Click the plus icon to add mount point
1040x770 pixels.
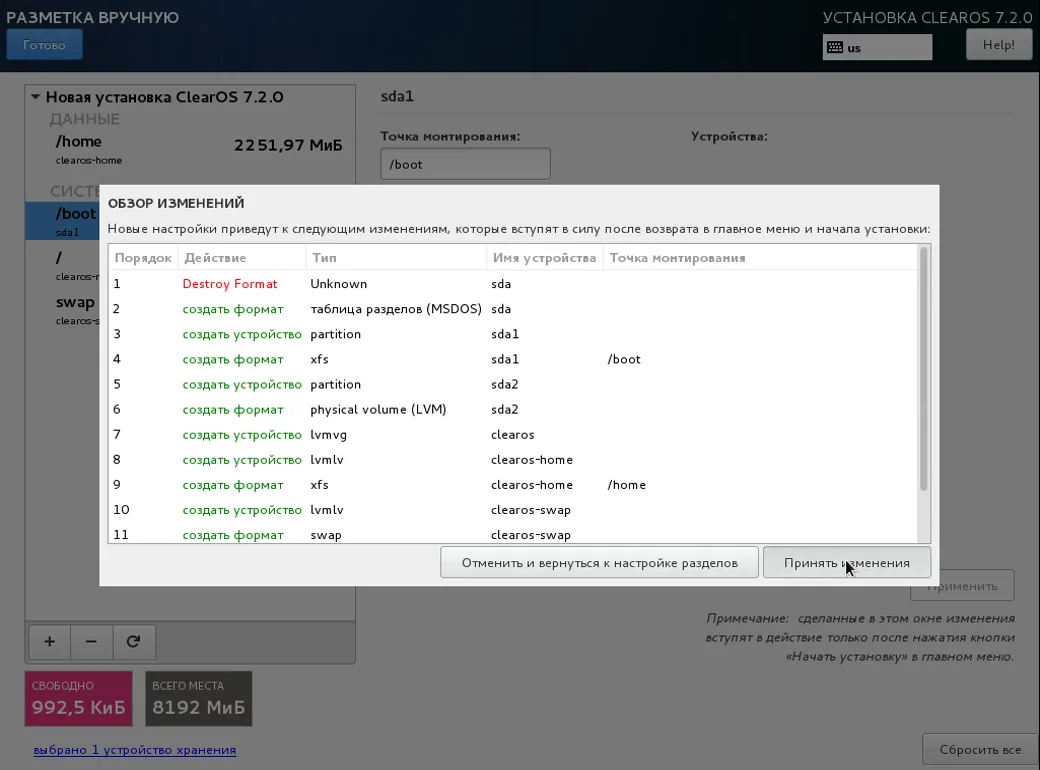[49, 642]
